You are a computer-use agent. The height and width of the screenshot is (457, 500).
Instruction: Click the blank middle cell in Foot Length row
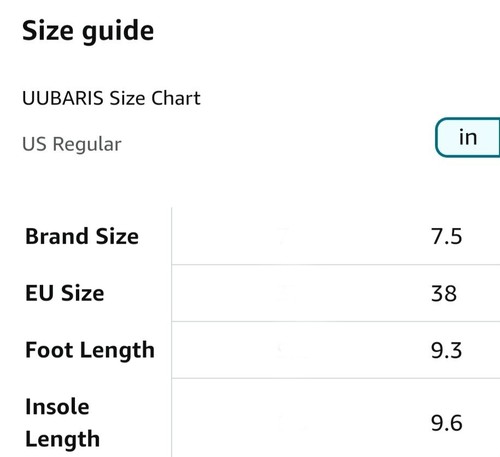pos(283,350)
